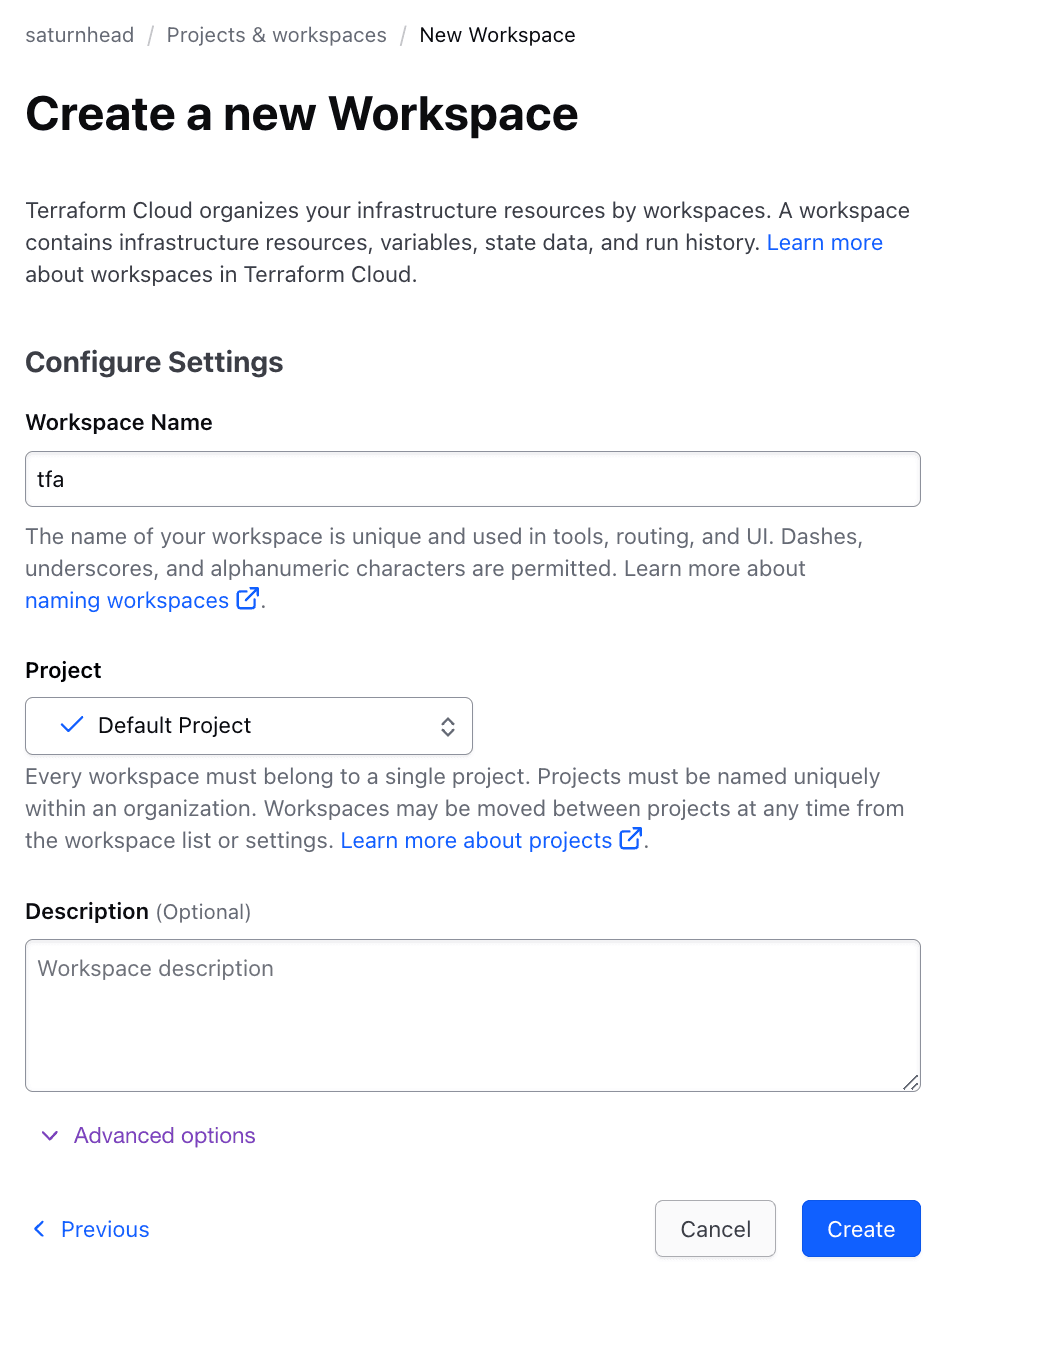Change the project using the Project combo box
This screenshot has width=1048, height=1348.
[248, 726]
